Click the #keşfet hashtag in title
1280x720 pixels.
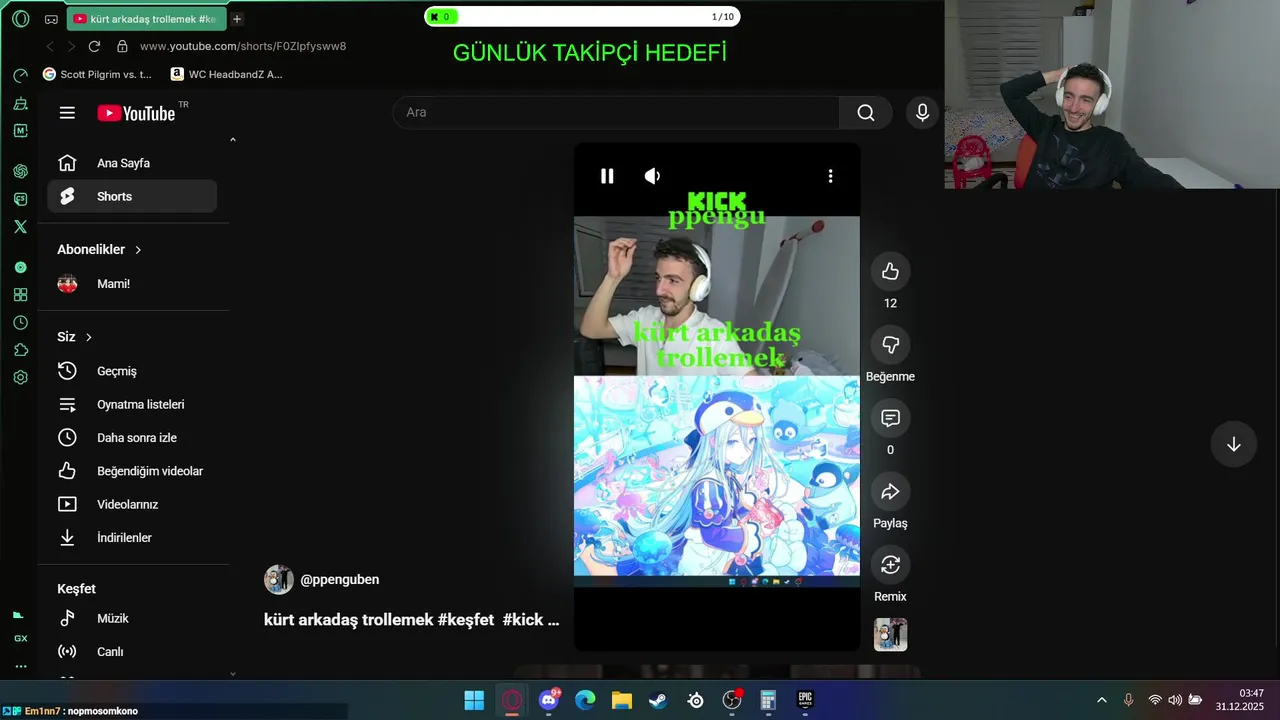coord(465,620)
